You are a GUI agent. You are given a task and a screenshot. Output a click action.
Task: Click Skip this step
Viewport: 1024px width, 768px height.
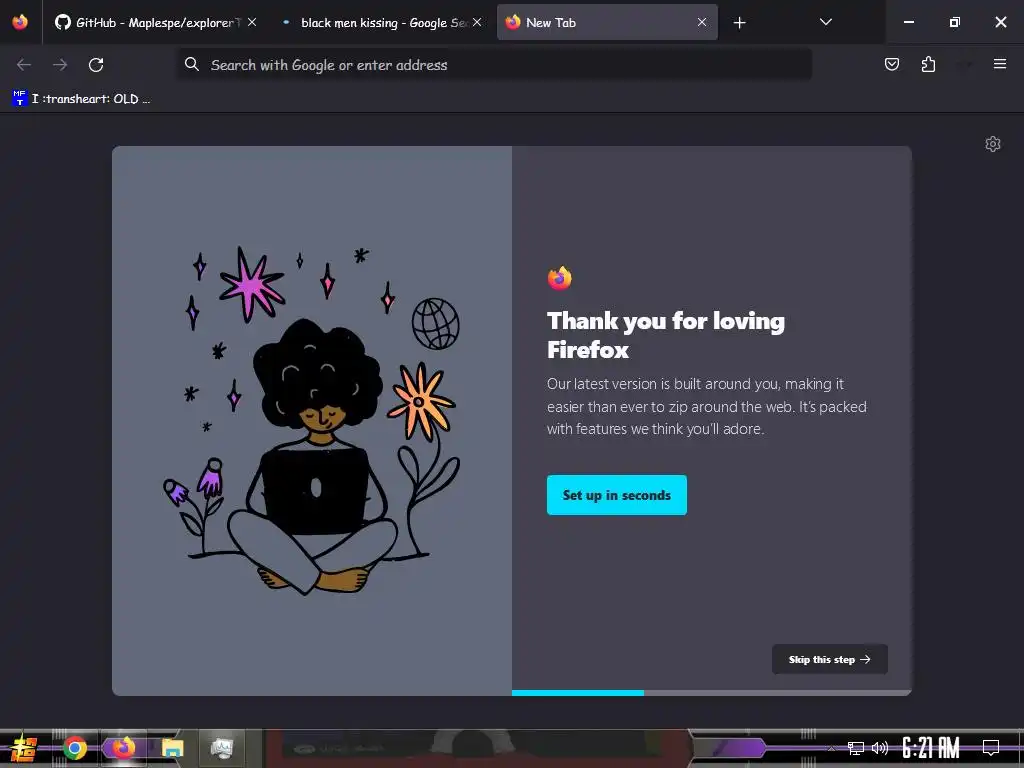(x=829, y=659)
